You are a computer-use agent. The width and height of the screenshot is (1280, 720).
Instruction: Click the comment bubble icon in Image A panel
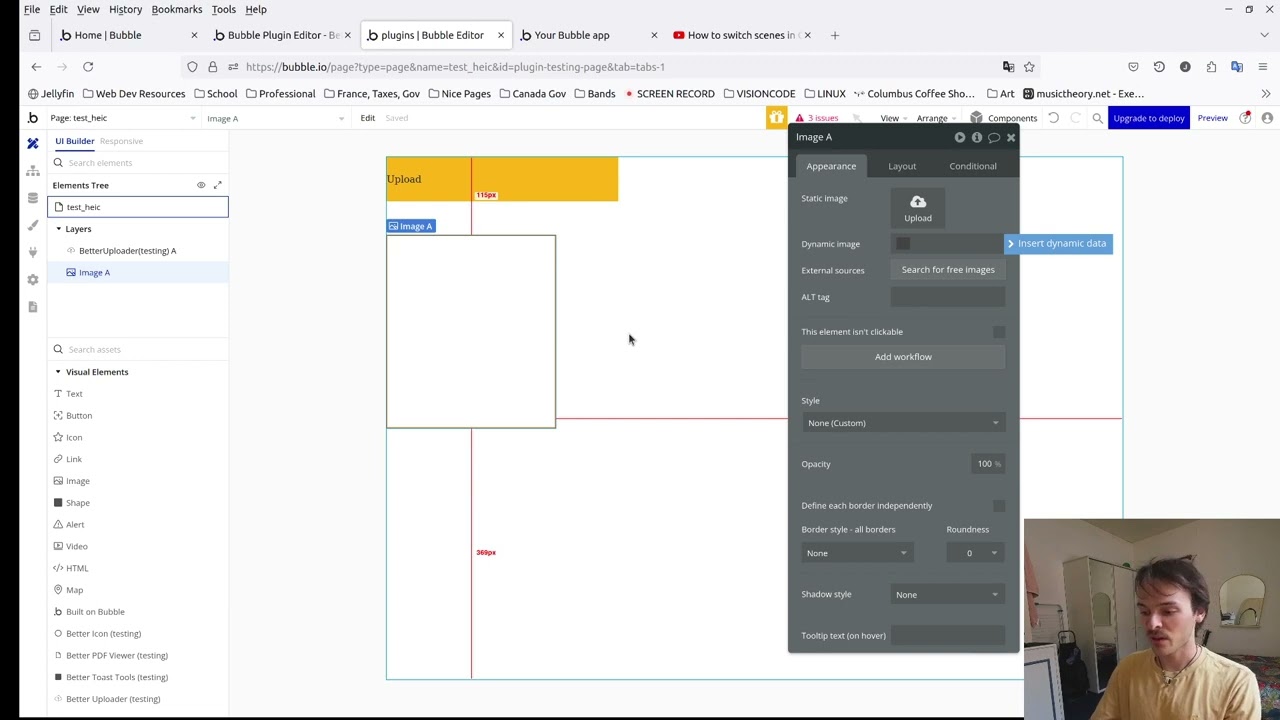(x=994, y=137)
